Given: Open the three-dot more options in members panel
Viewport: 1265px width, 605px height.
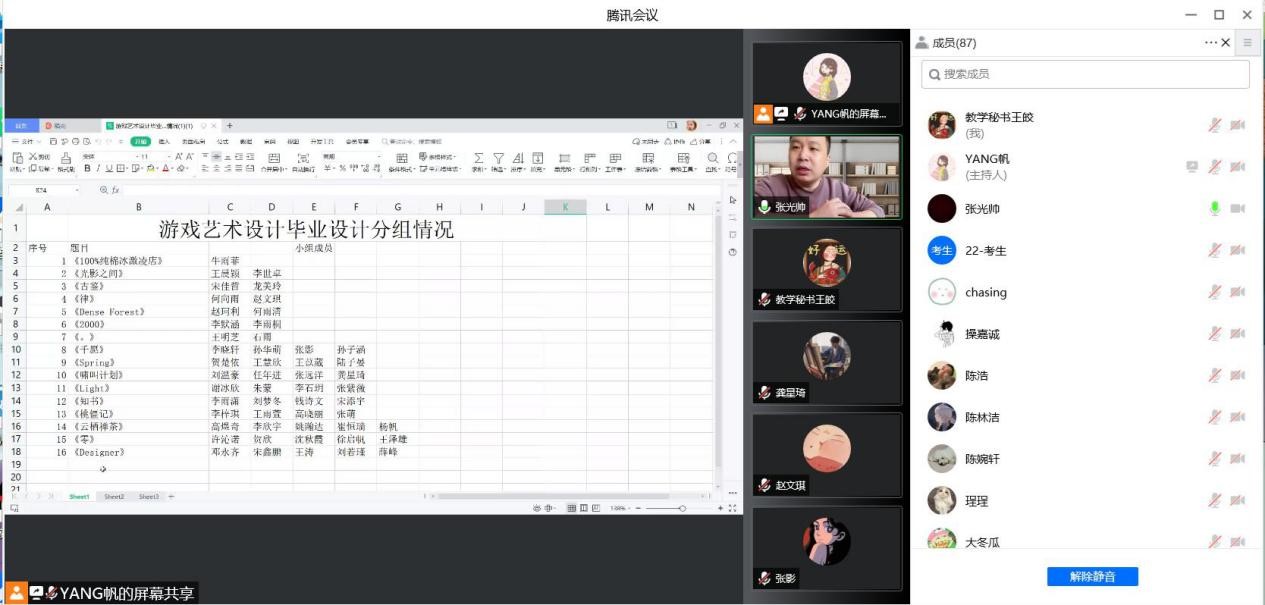Looking at the screenshot, I should [1210, 43].
